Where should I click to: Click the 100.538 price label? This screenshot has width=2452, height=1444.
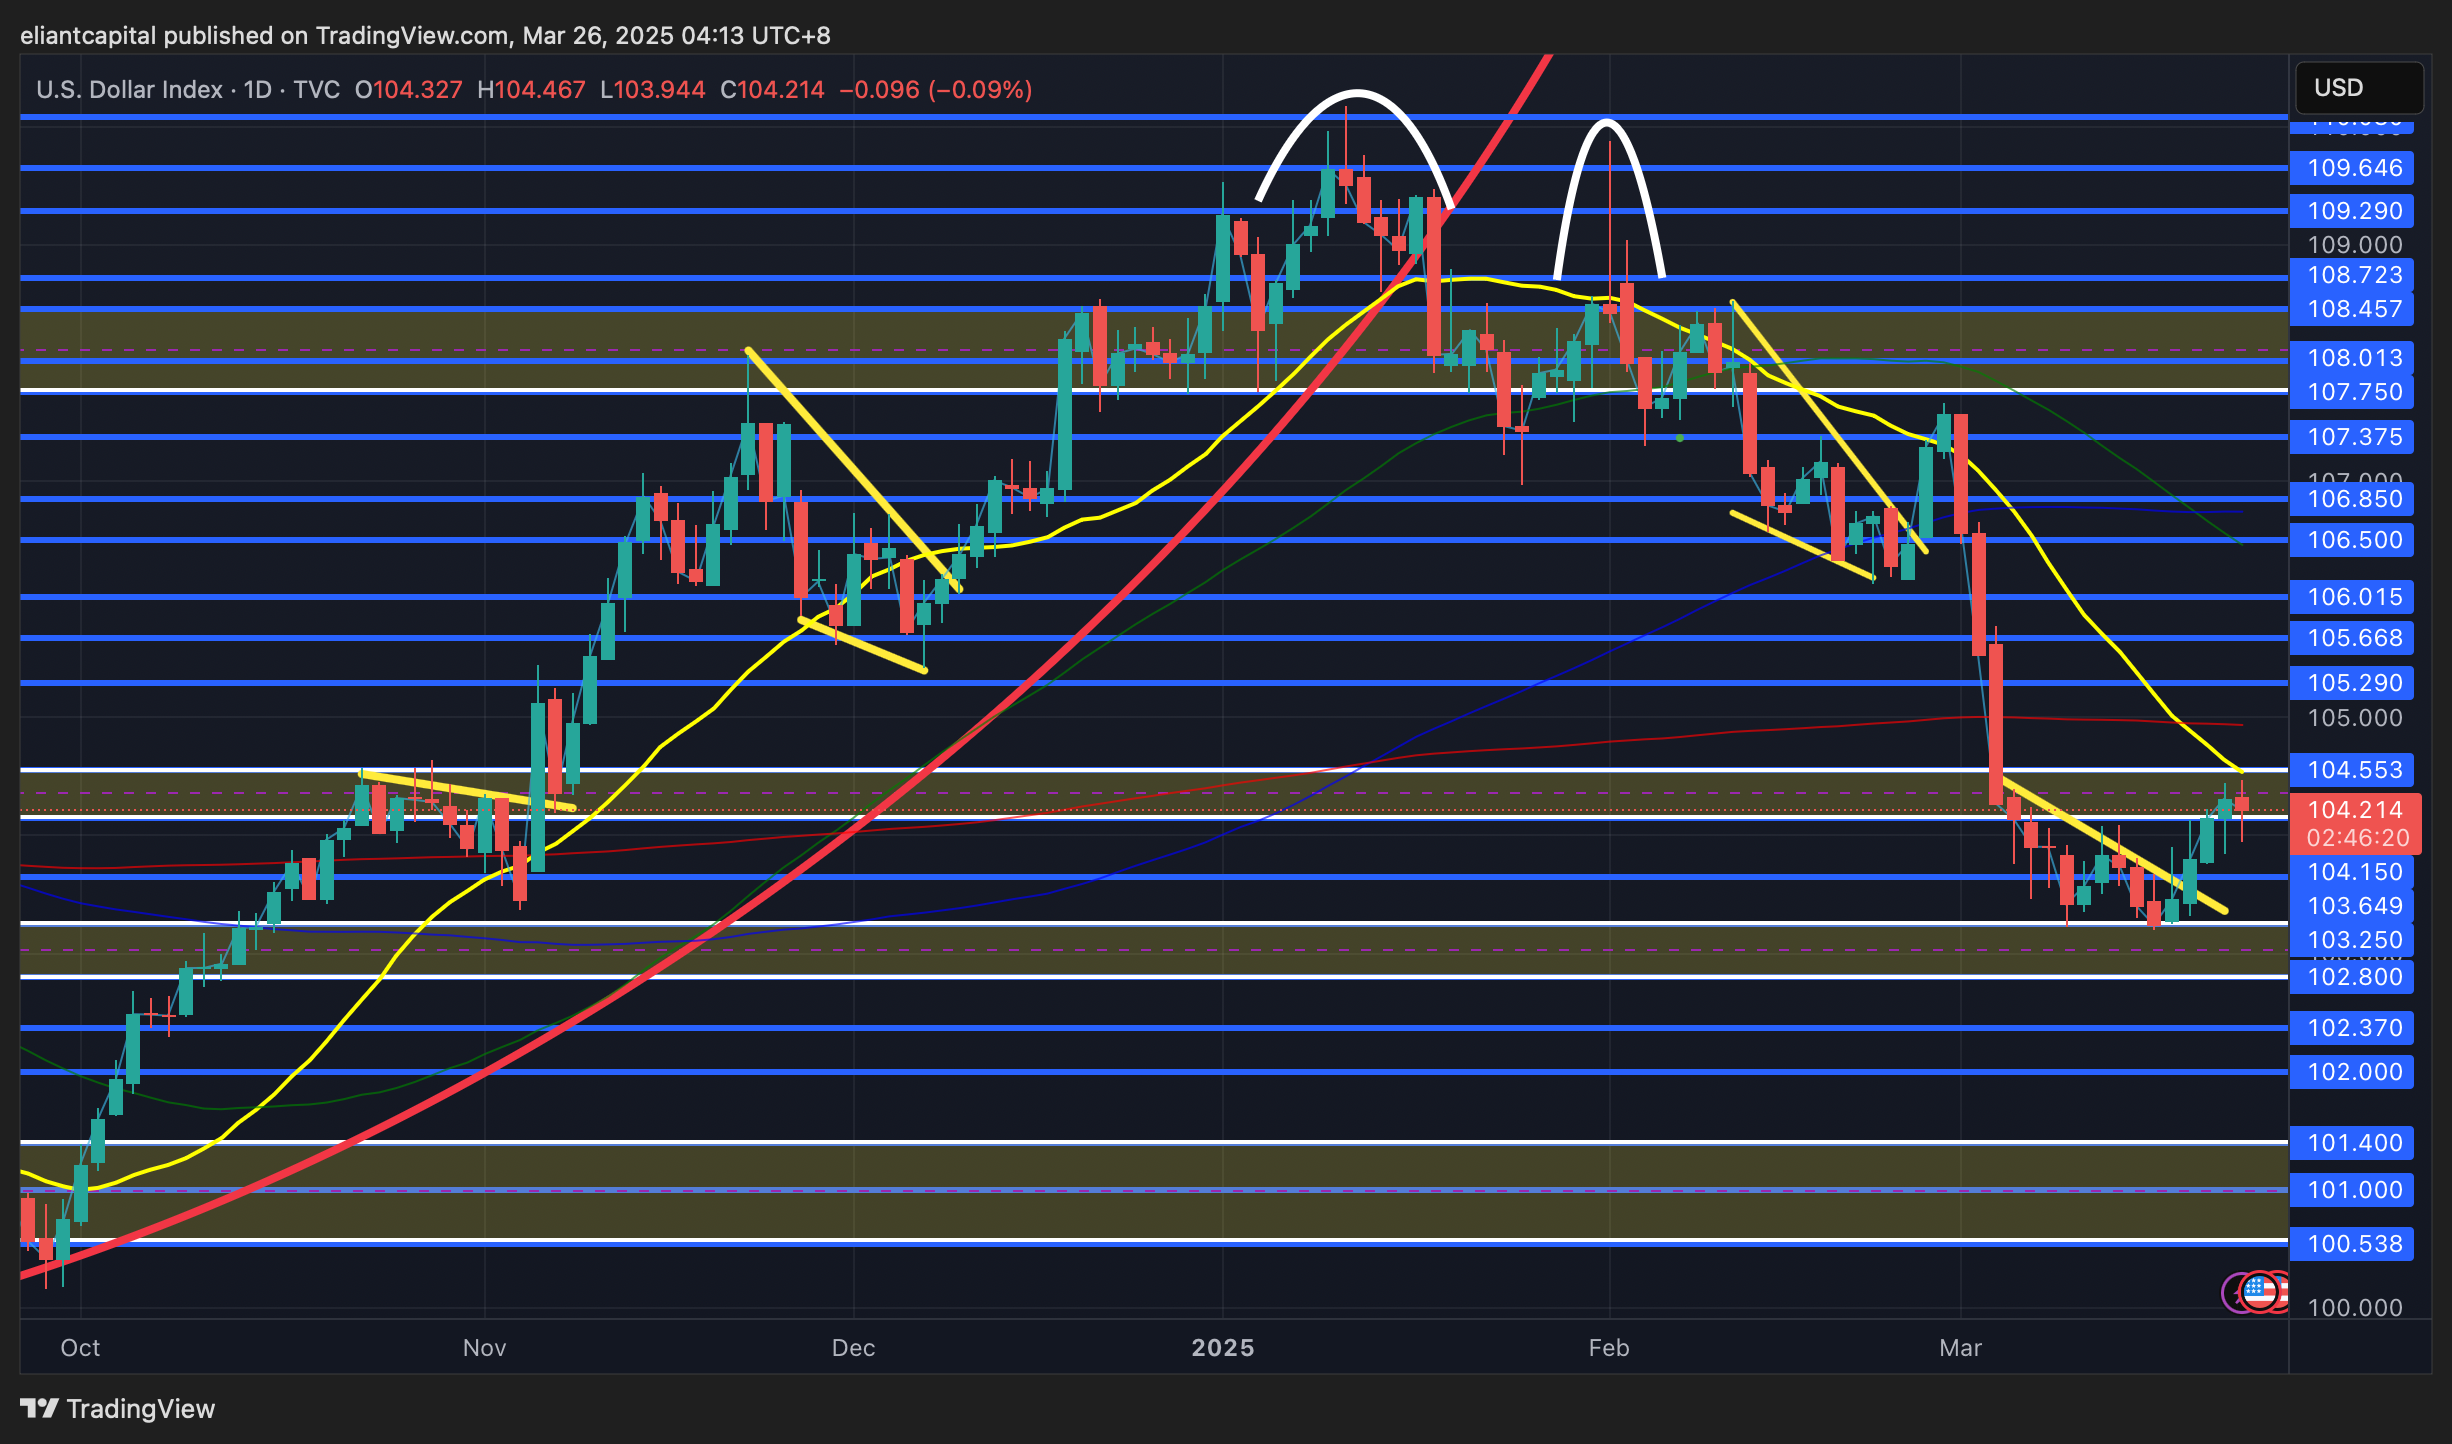coord(2354,1244)
